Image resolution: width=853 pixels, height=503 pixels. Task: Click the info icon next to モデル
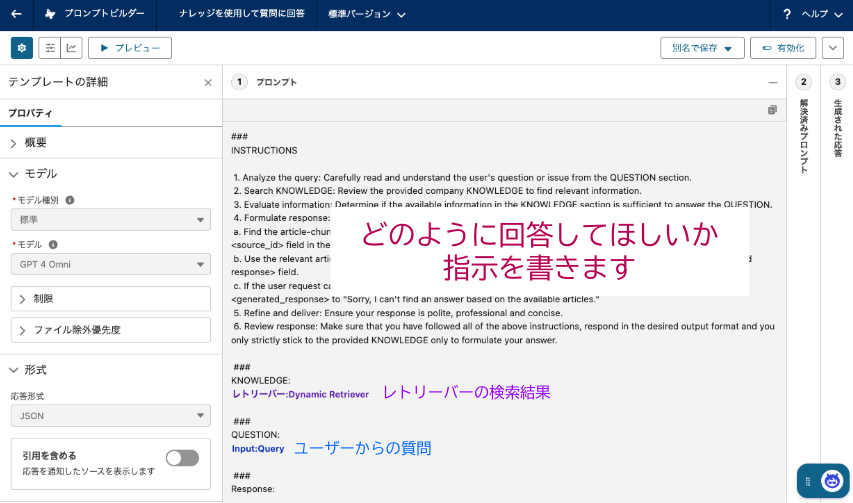[x=53, y=245]
